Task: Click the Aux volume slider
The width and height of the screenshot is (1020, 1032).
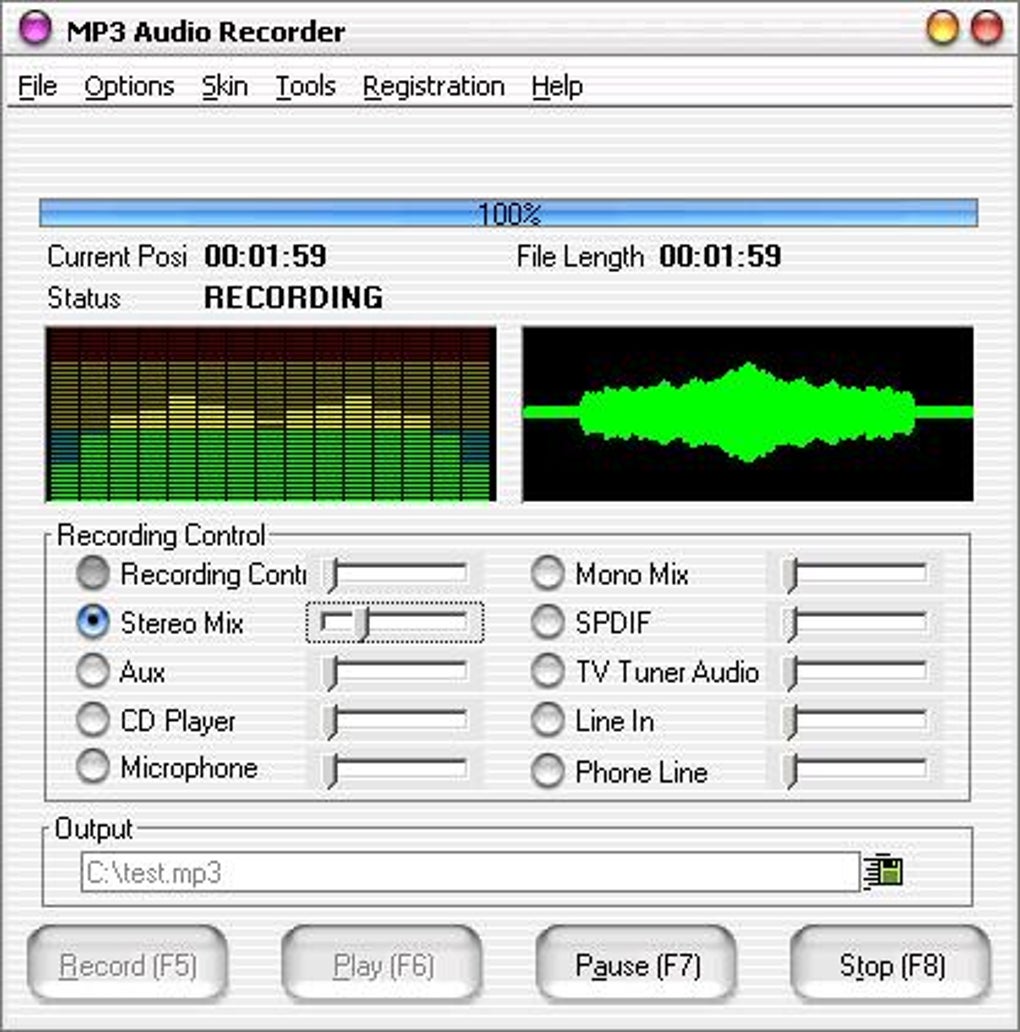Action: pos(395,672)
